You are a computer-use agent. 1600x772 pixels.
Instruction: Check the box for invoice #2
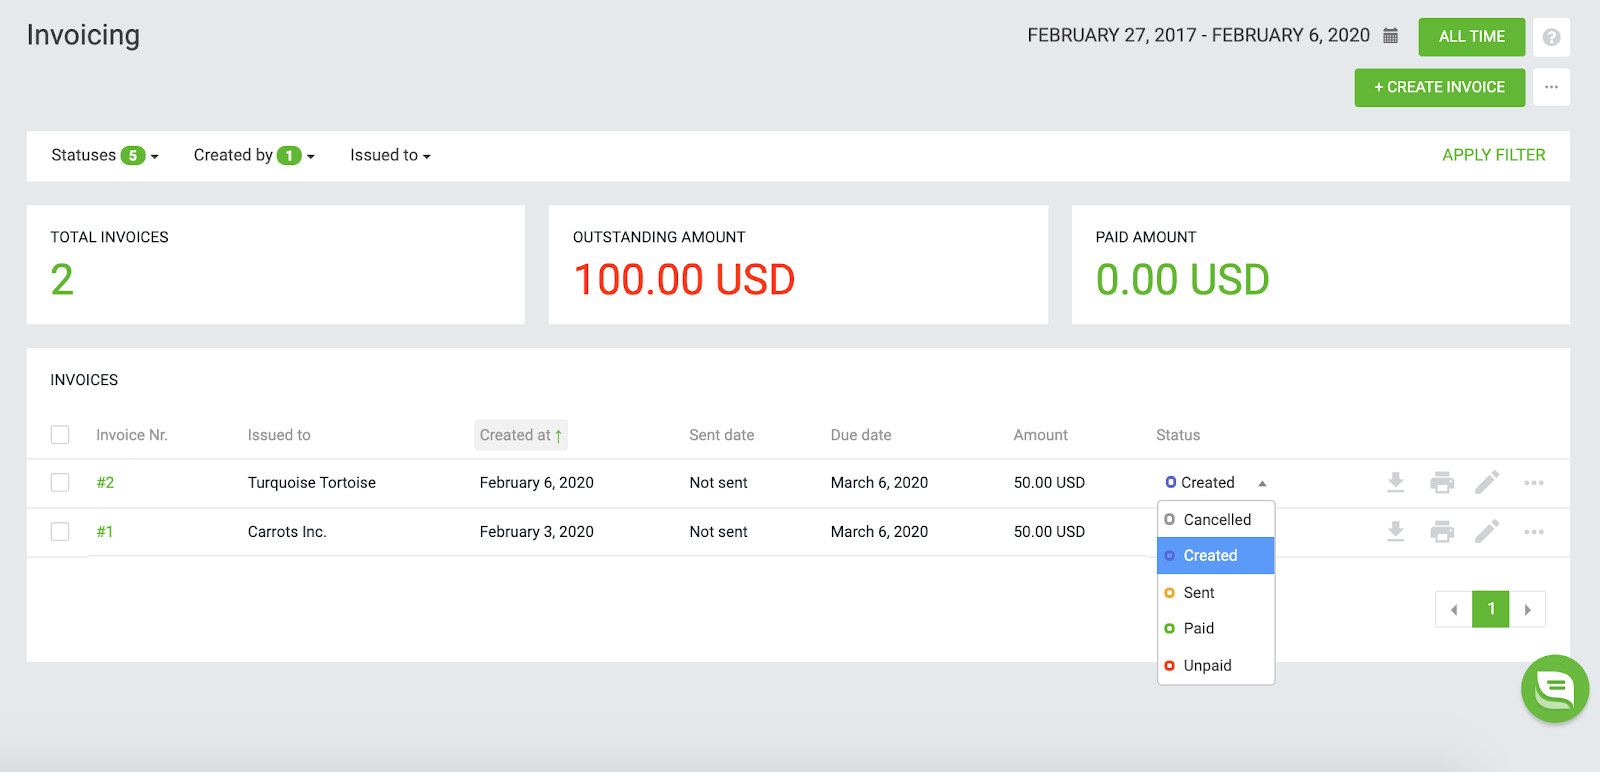(60, 483)
